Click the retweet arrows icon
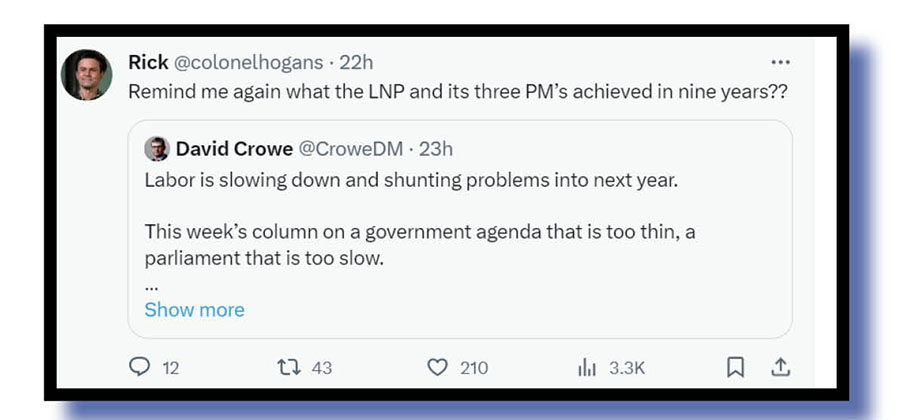The height and width of the screenshot is (420, 907). [x=290, y=367]
